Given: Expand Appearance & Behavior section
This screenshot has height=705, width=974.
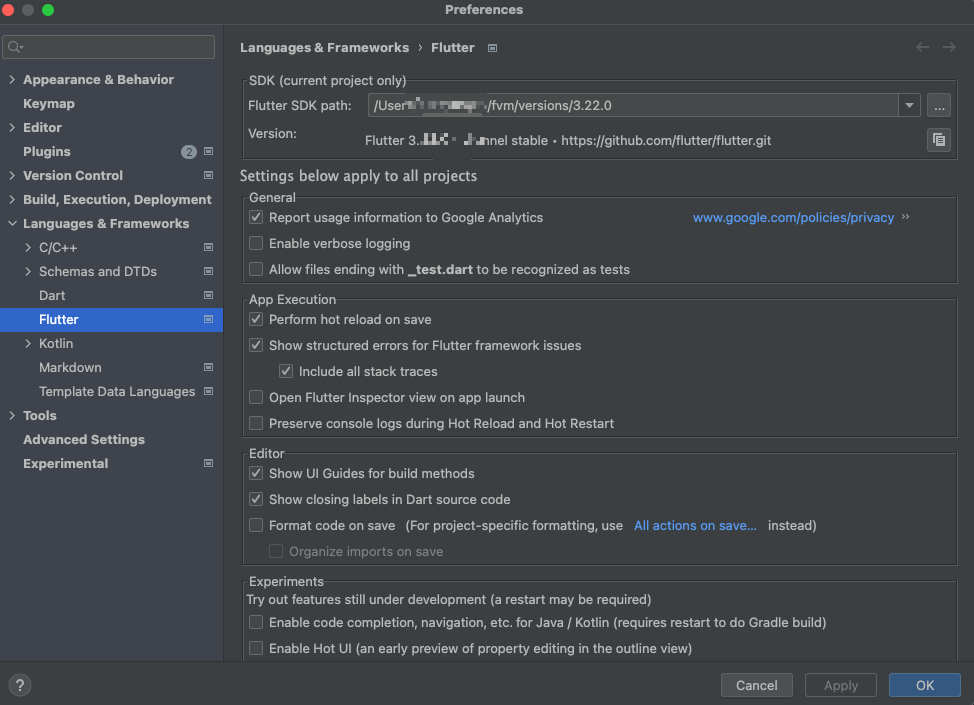Looking at the screenshot, I should tap(12, 80).
